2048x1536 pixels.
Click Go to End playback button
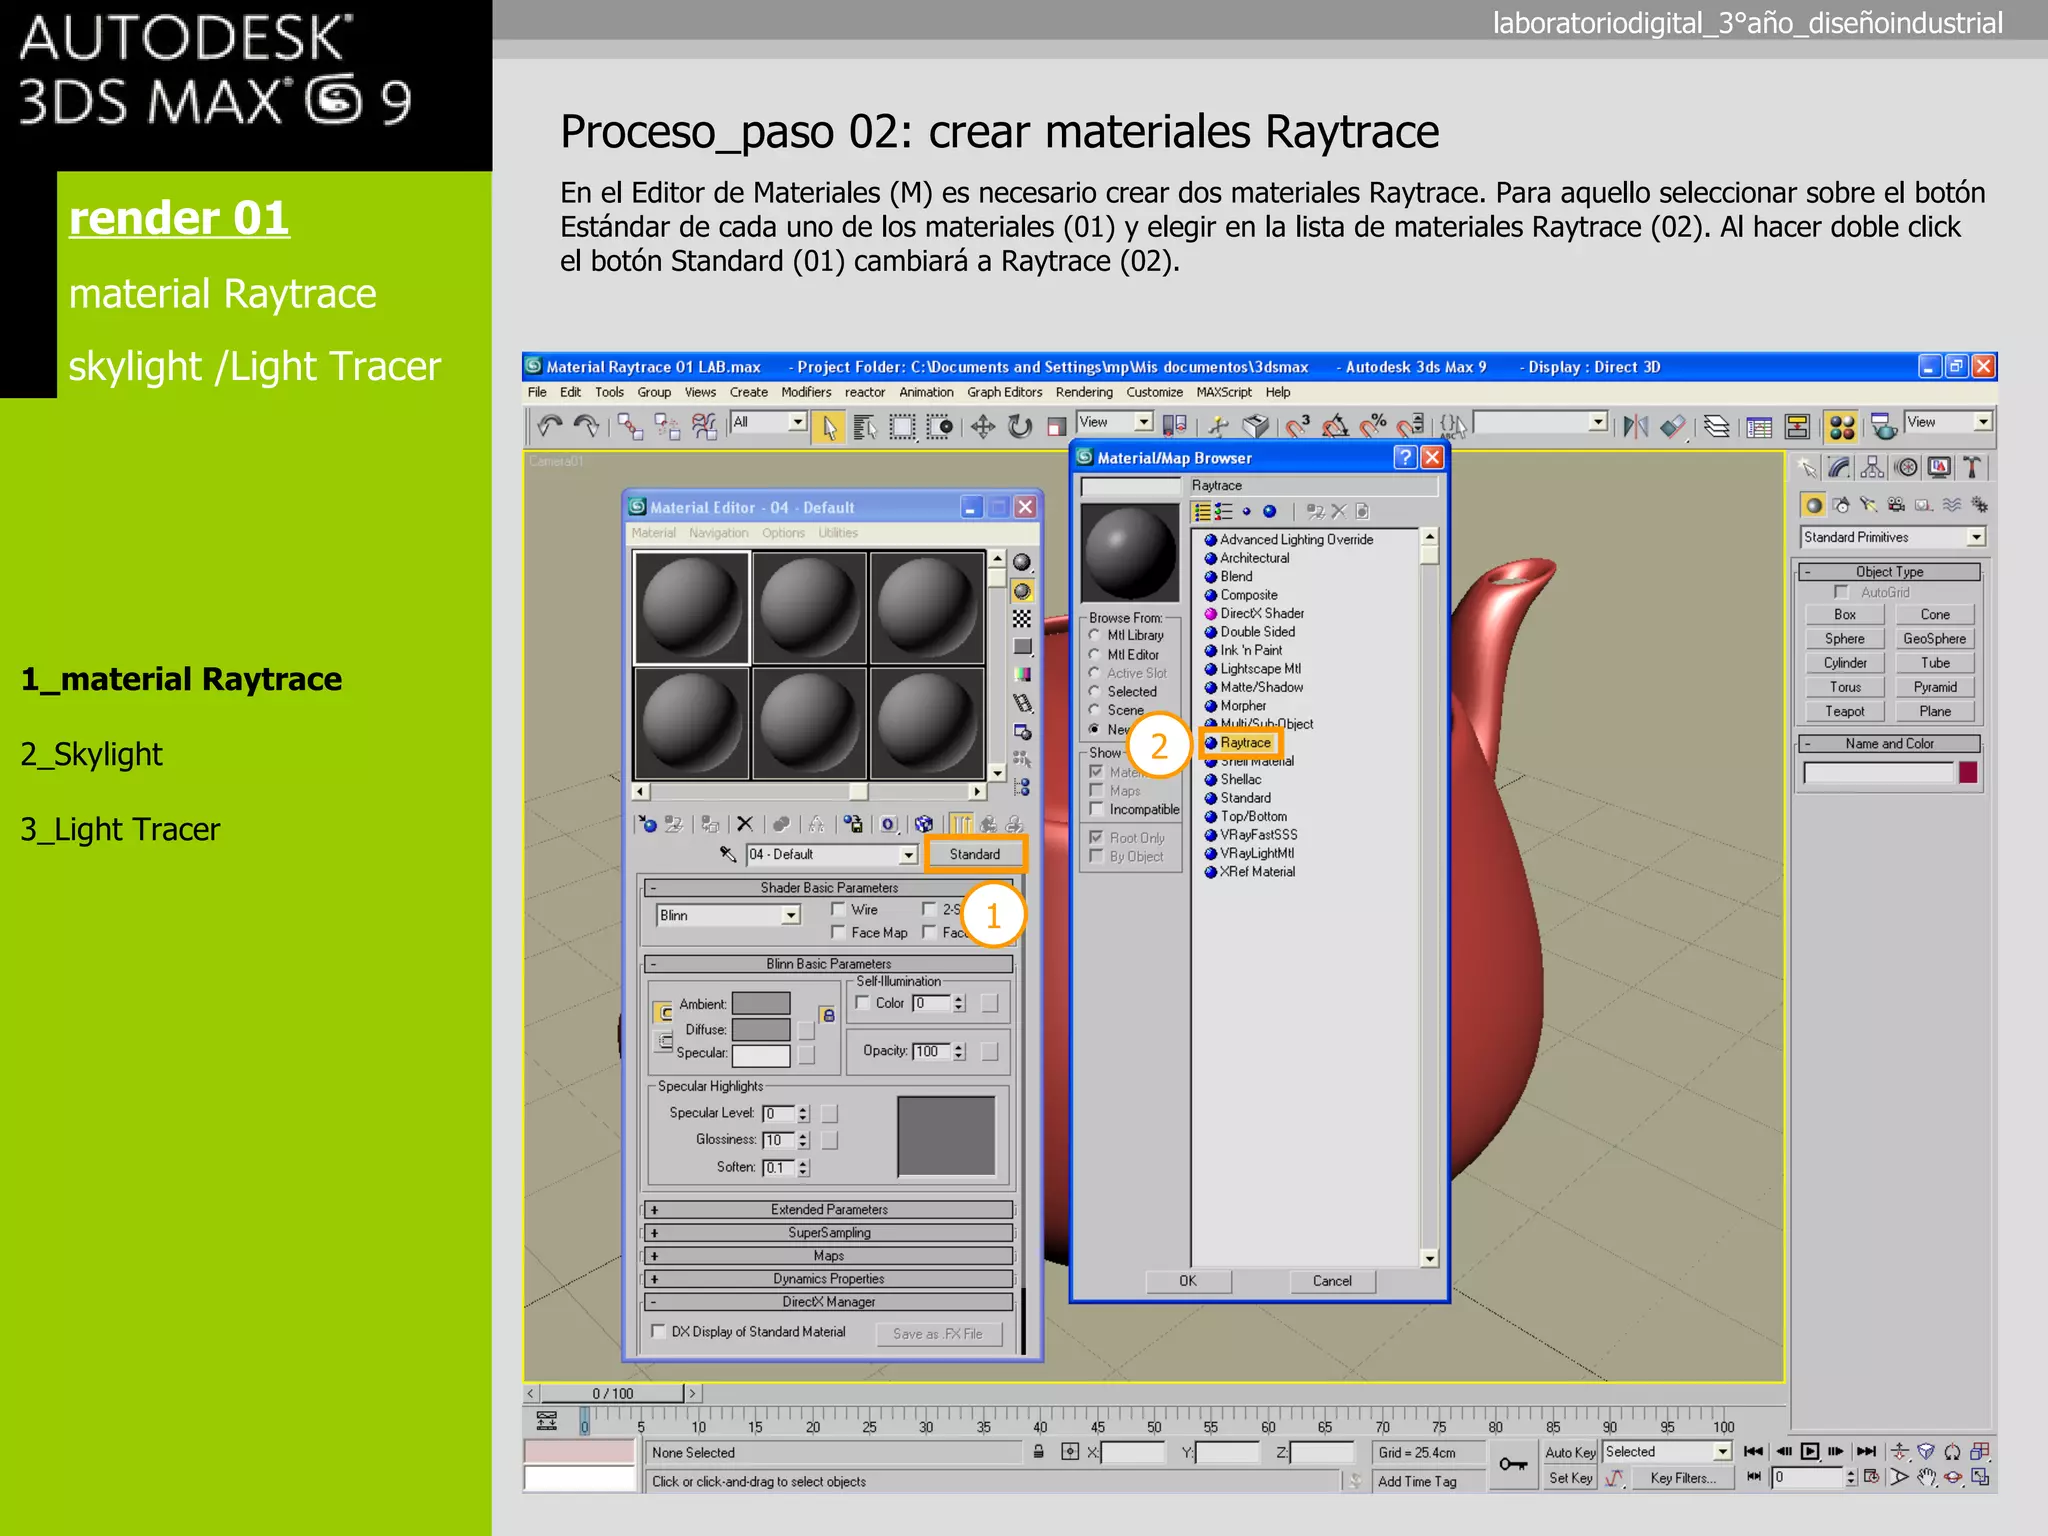(x=1867, y=1451)
